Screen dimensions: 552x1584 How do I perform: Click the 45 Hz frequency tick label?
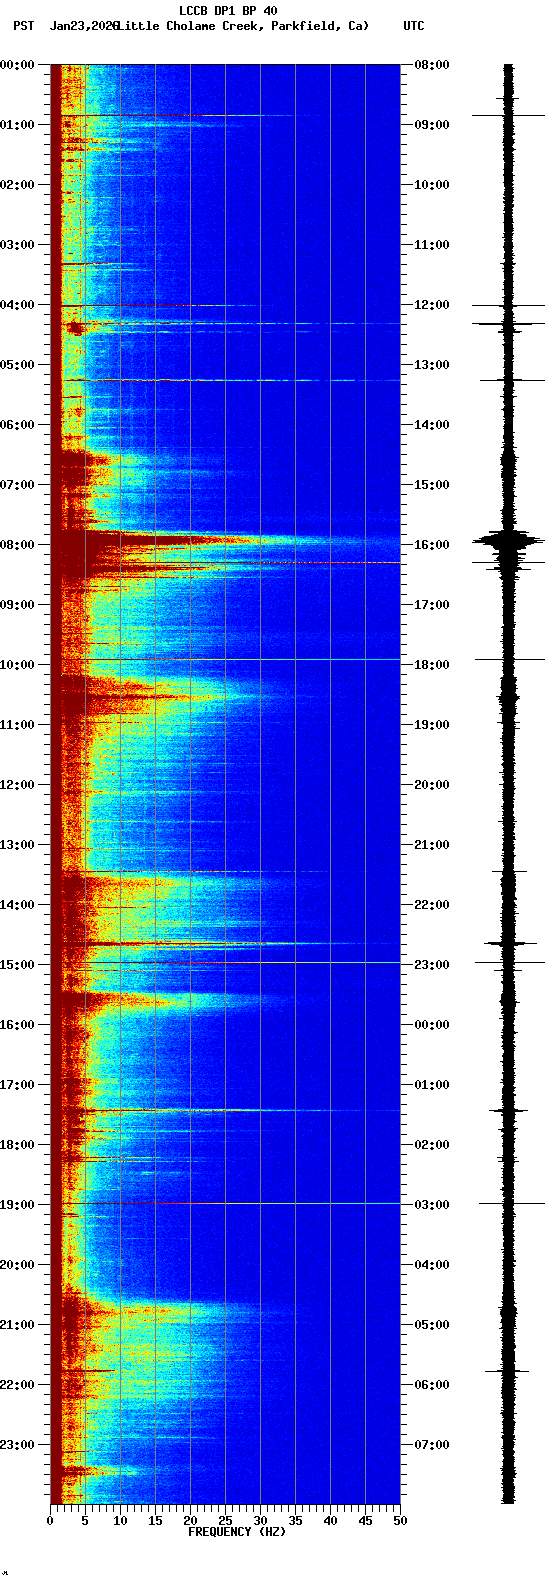pos(365,1521)
